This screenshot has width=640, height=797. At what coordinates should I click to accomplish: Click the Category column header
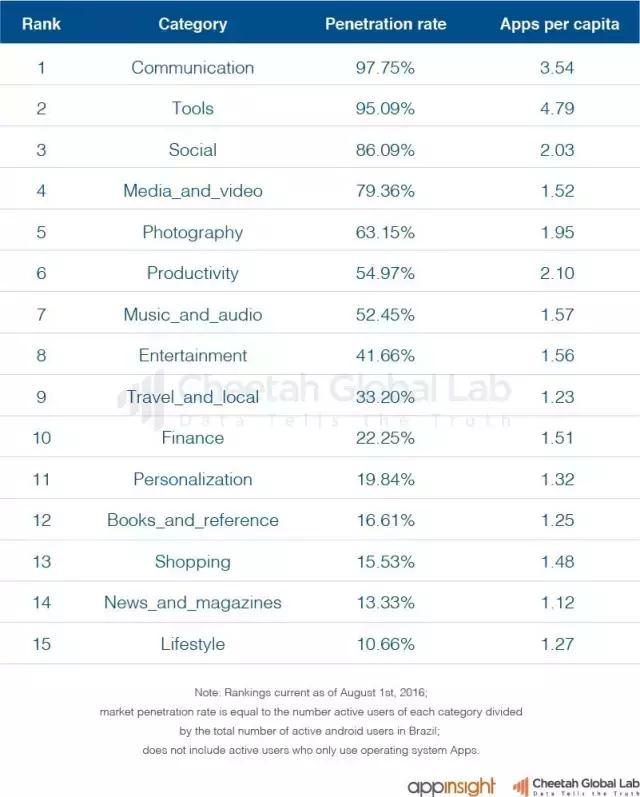(193, 24)
